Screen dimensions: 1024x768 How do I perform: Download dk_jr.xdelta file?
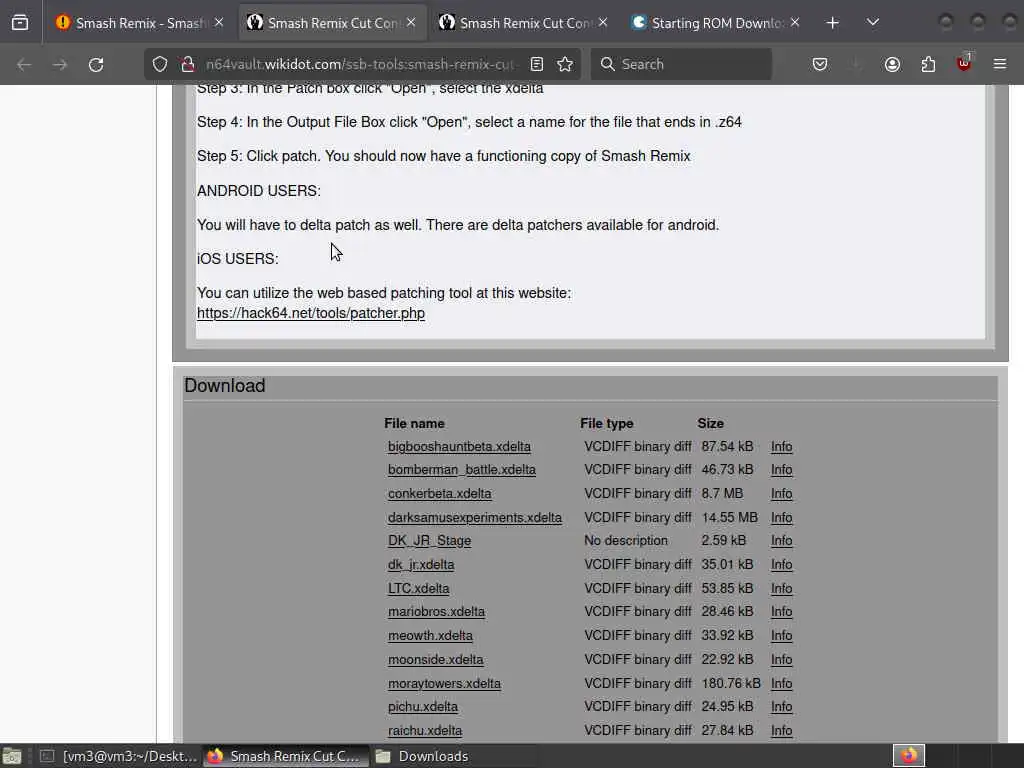(421, 565)
